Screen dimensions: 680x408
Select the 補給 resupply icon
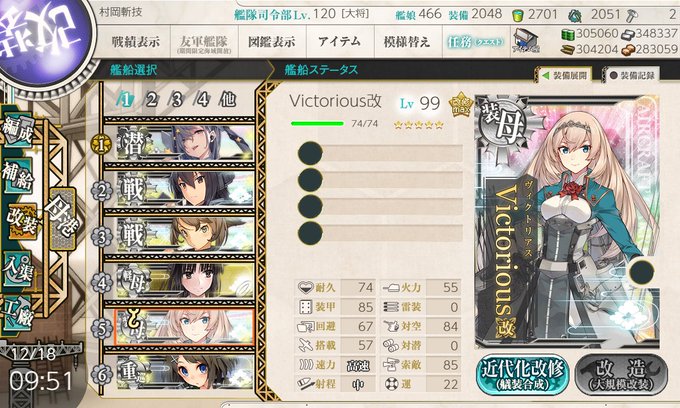(18, 175)
